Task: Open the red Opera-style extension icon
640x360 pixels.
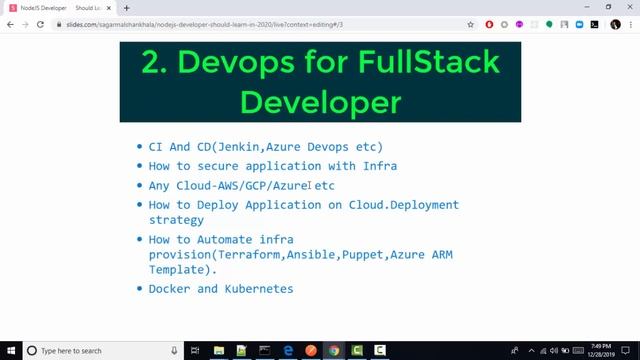Action: [x=489, y=24]
